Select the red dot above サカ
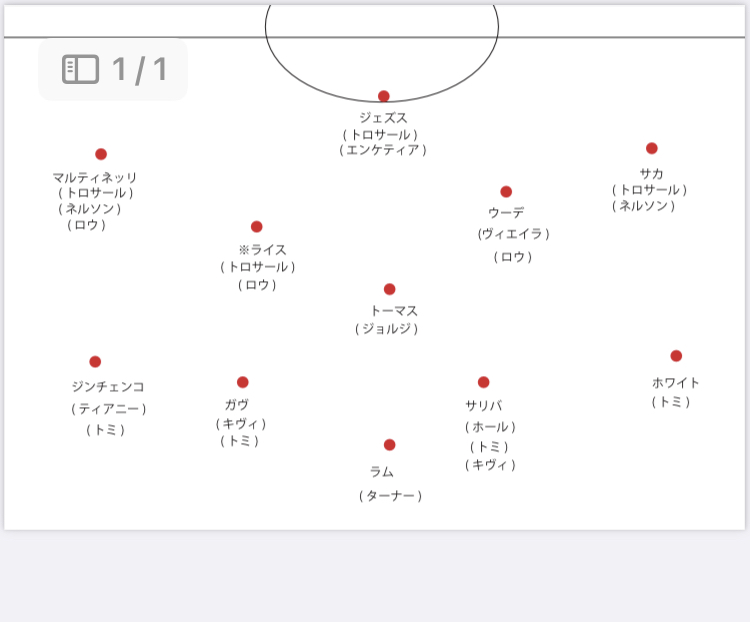The width and height of the screenshot is (750, 622). click(x=652, y=148)
